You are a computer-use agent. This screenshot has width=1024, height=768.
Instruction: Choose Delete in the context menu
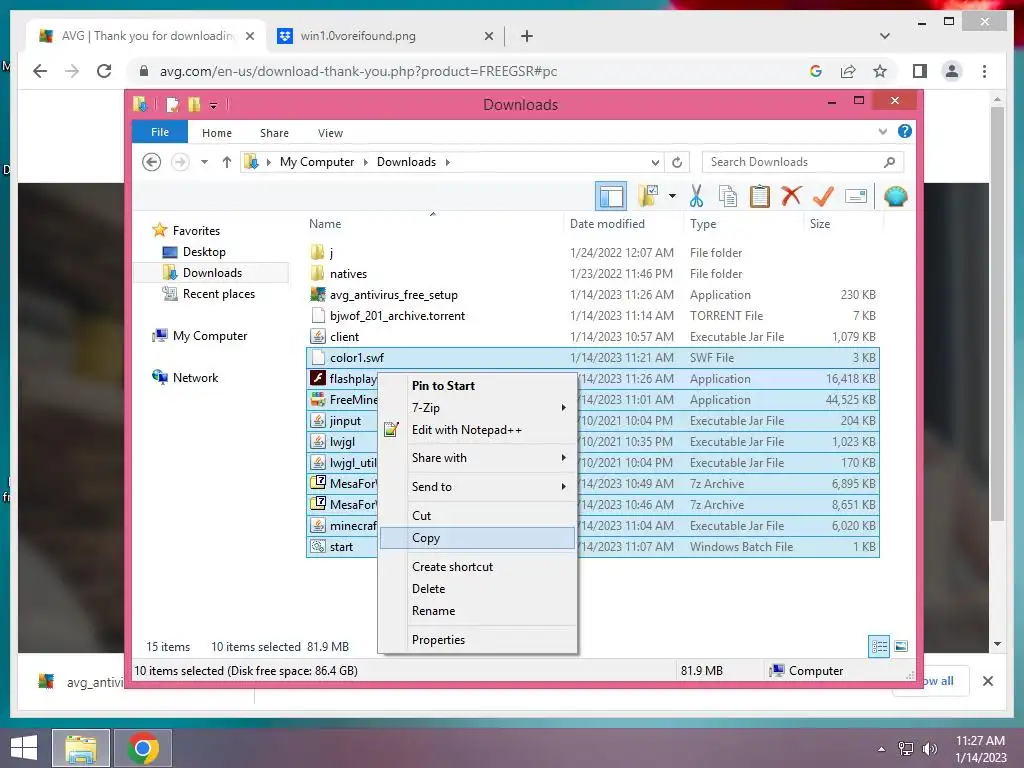tap(477, 588)
